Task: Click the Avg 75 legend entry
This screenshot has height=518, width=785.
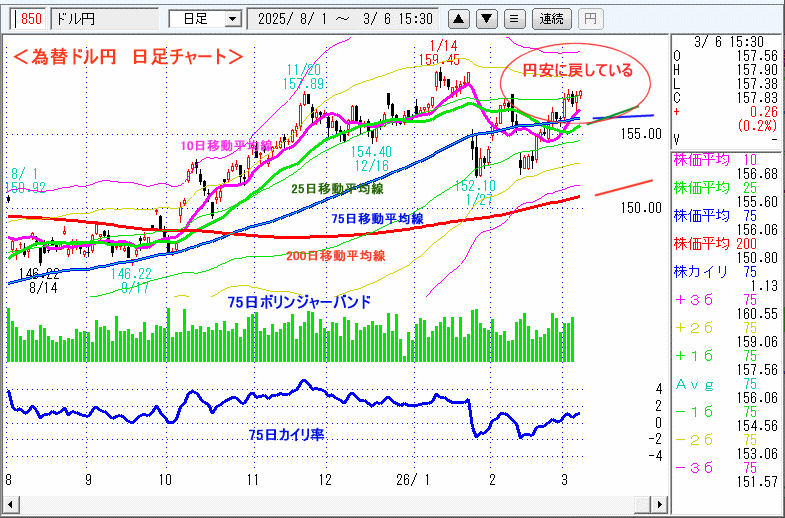Action: pyautogui.click(x=716, y=384)
